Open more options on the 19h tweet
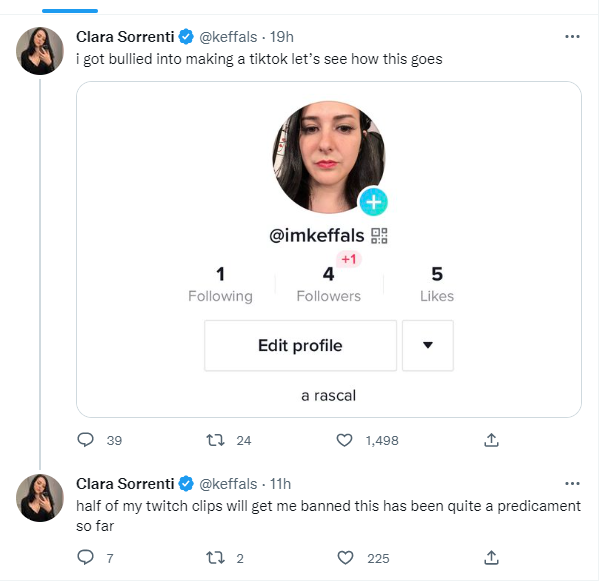The image size is (601, 581). coord(572,37)
